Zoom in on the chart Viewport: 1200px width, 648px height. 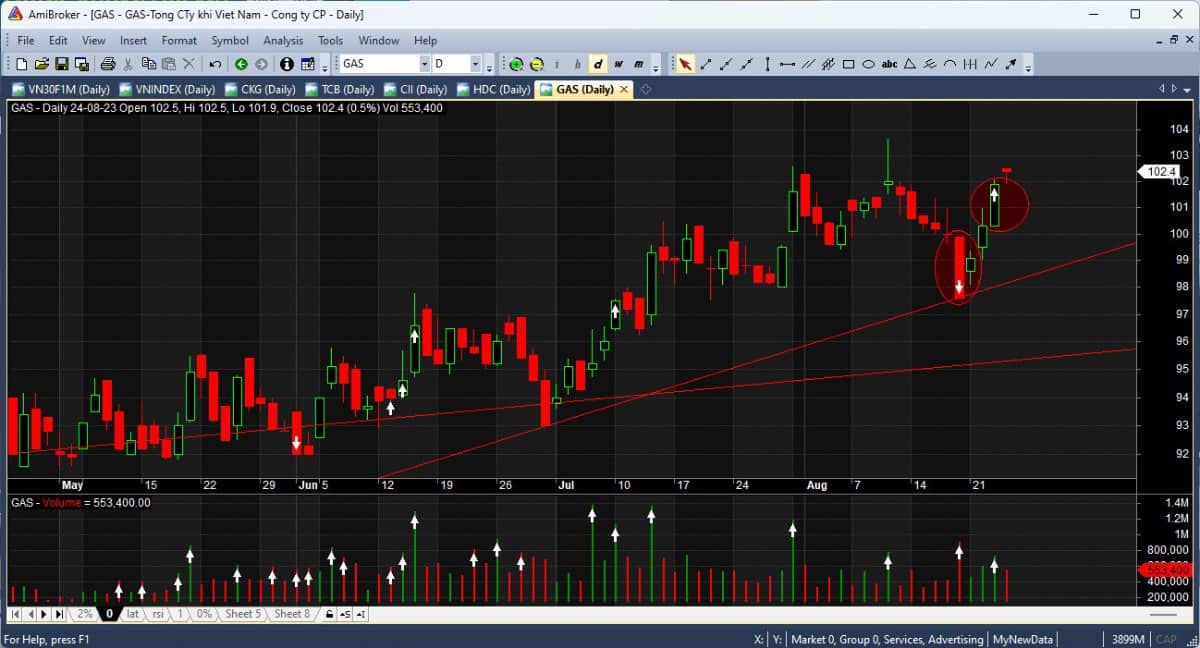tap(517, 64)
